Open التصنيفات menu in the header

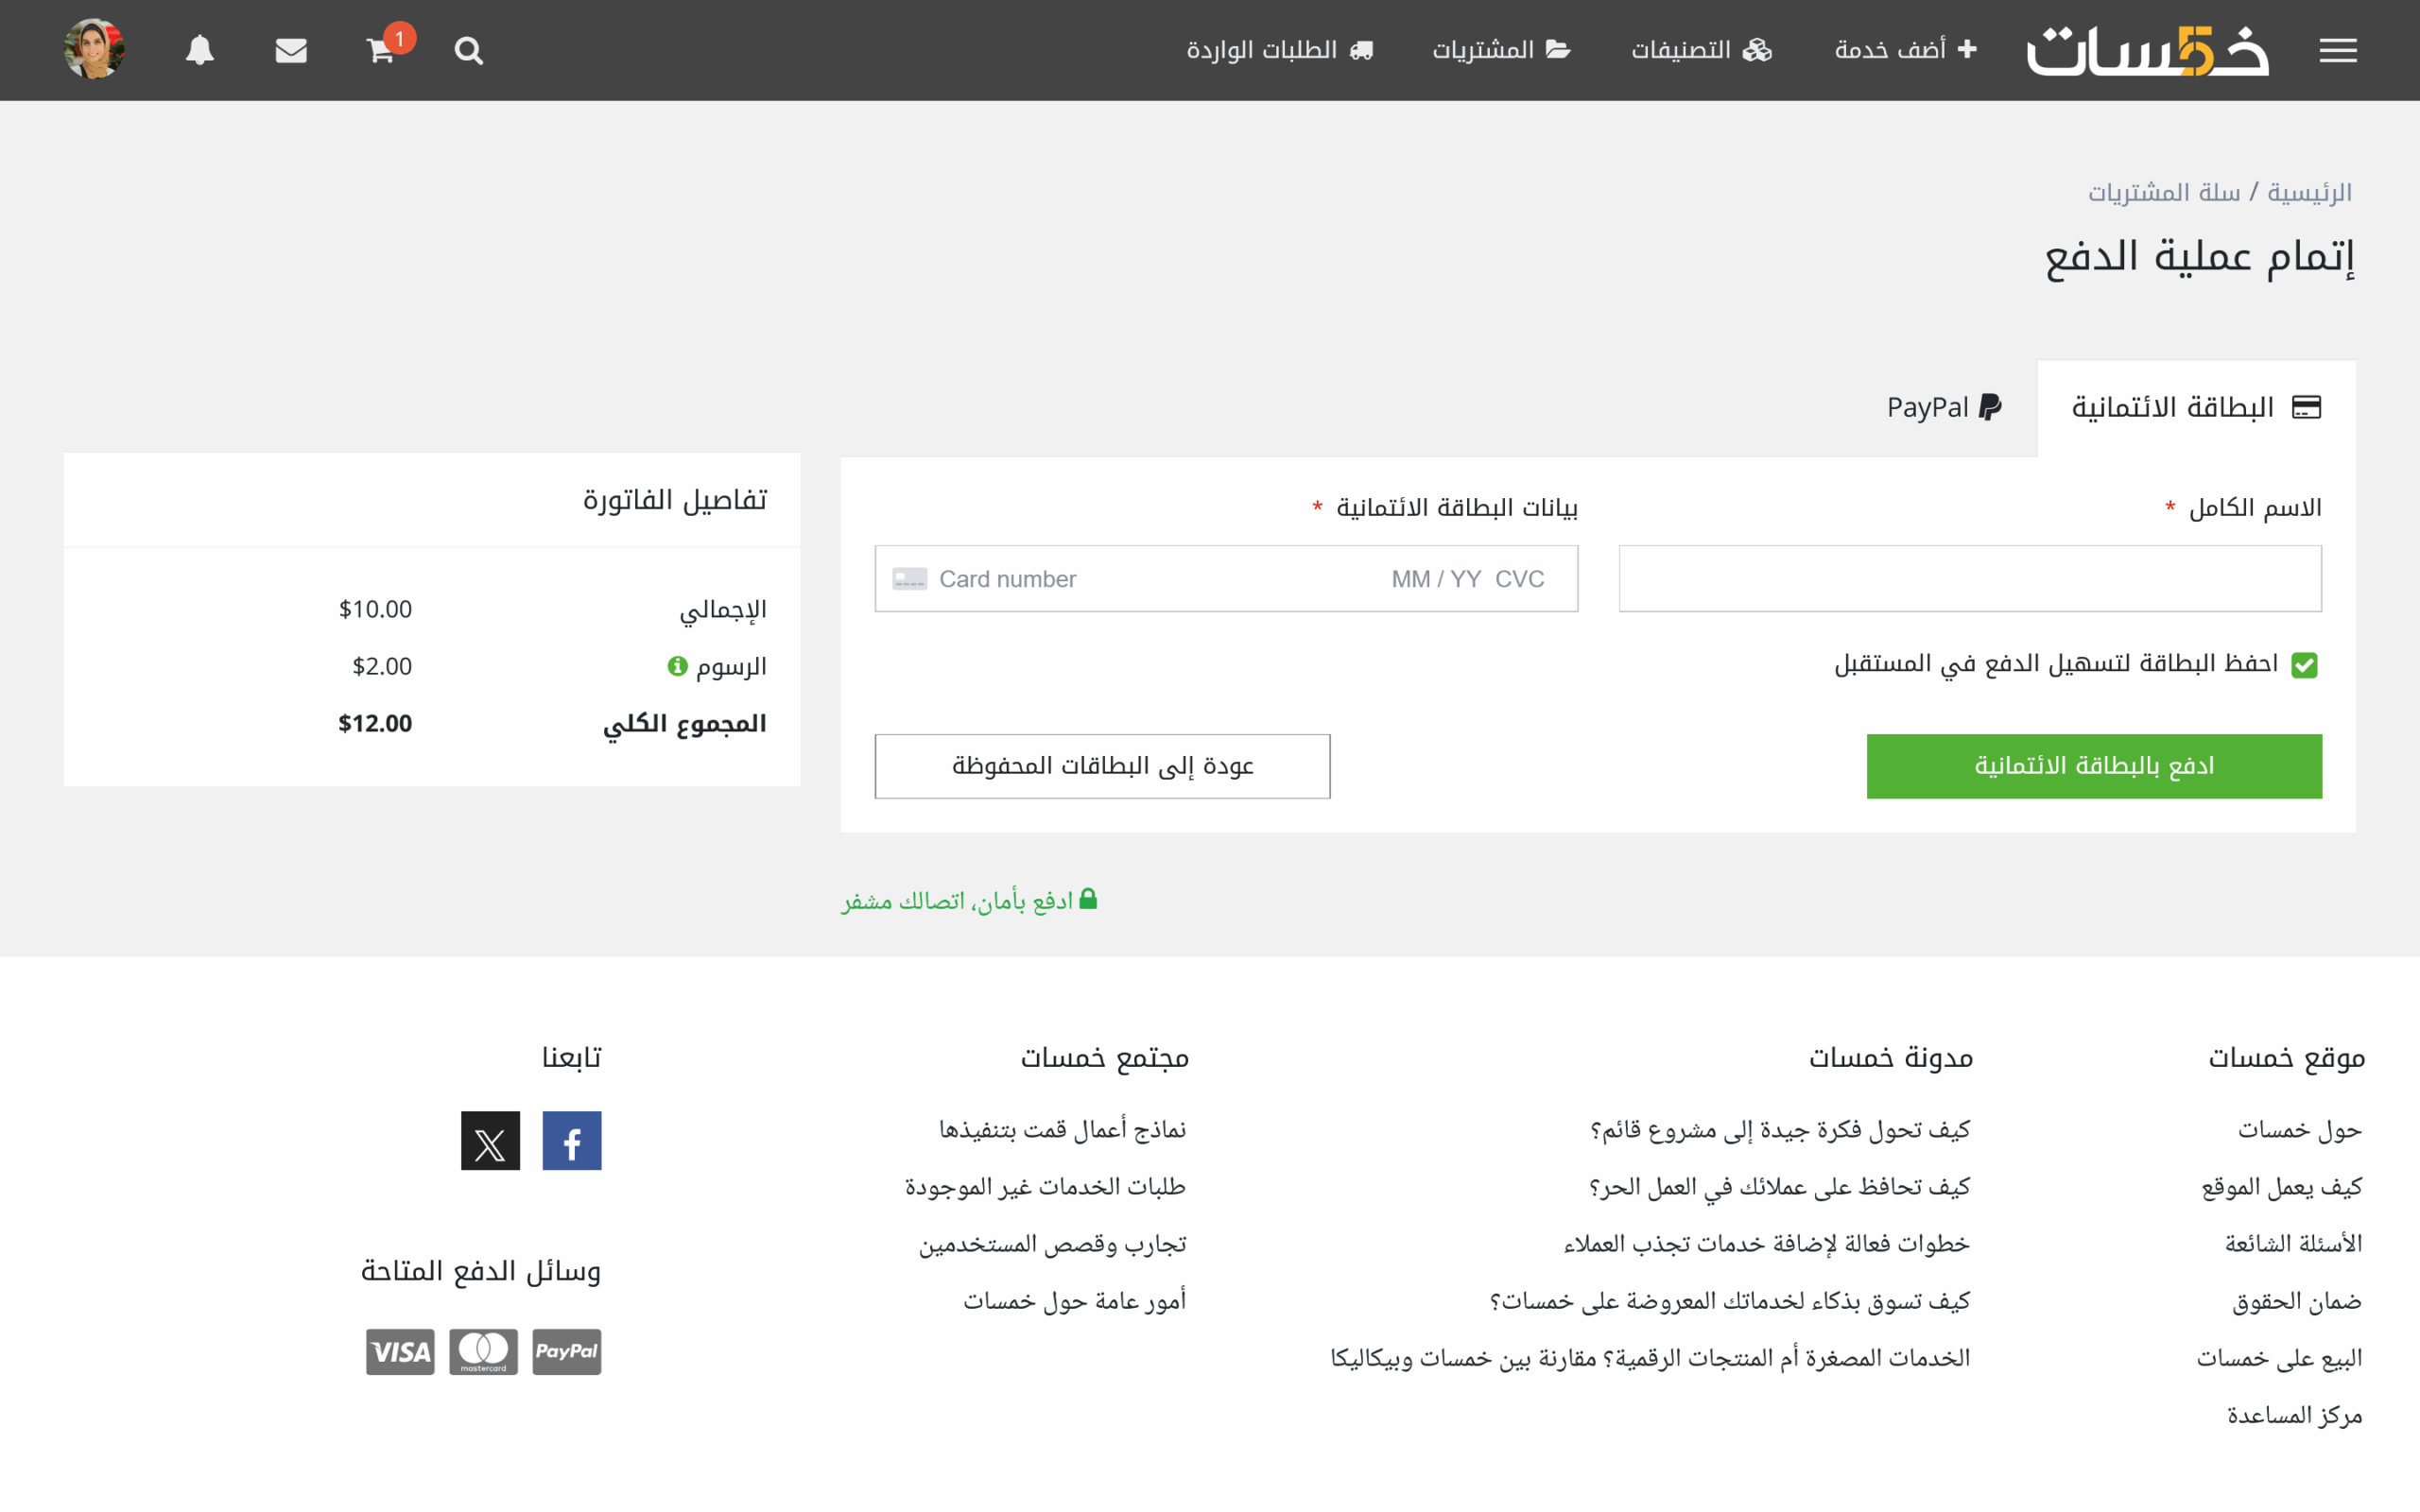[1701, 50]
